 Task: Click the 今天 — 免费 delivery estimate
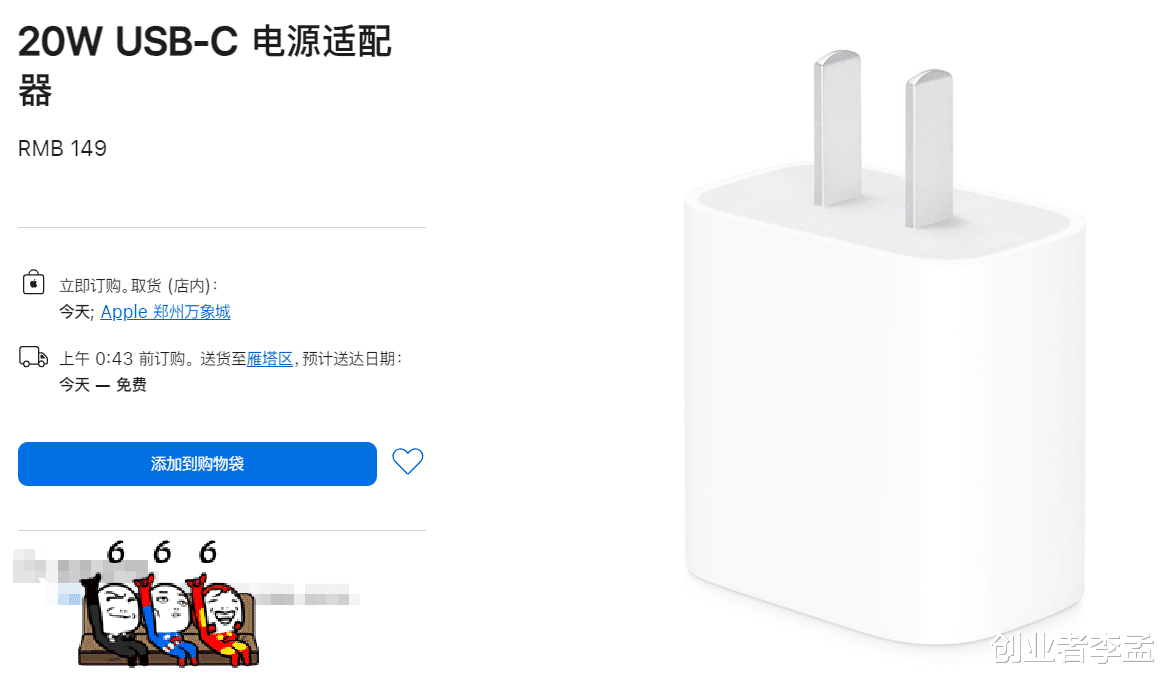[x=103, y=384]
